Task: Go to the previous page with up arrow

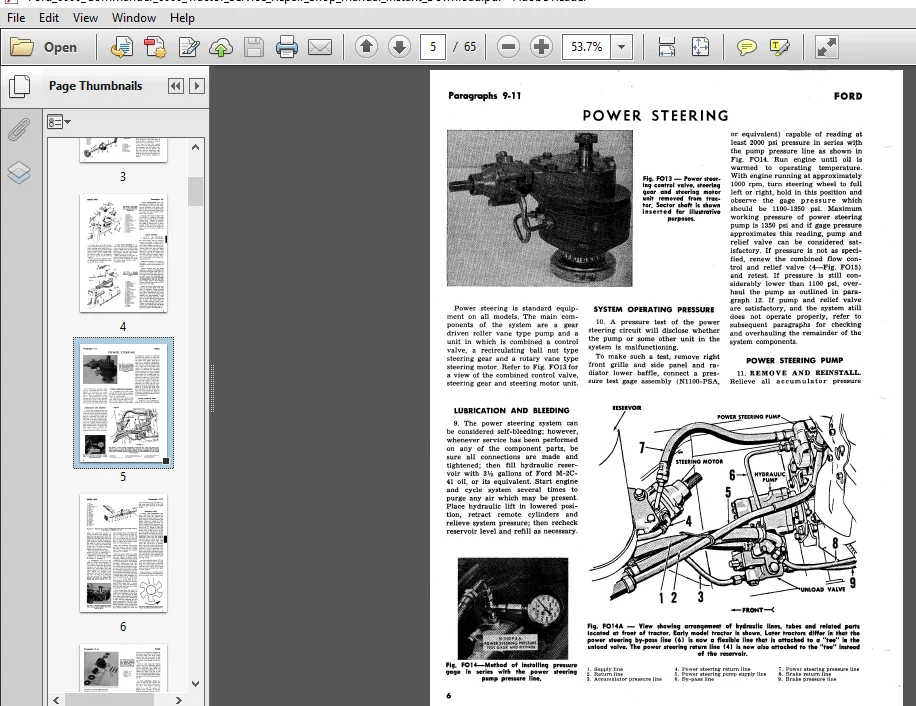Action: click(366, 47)
